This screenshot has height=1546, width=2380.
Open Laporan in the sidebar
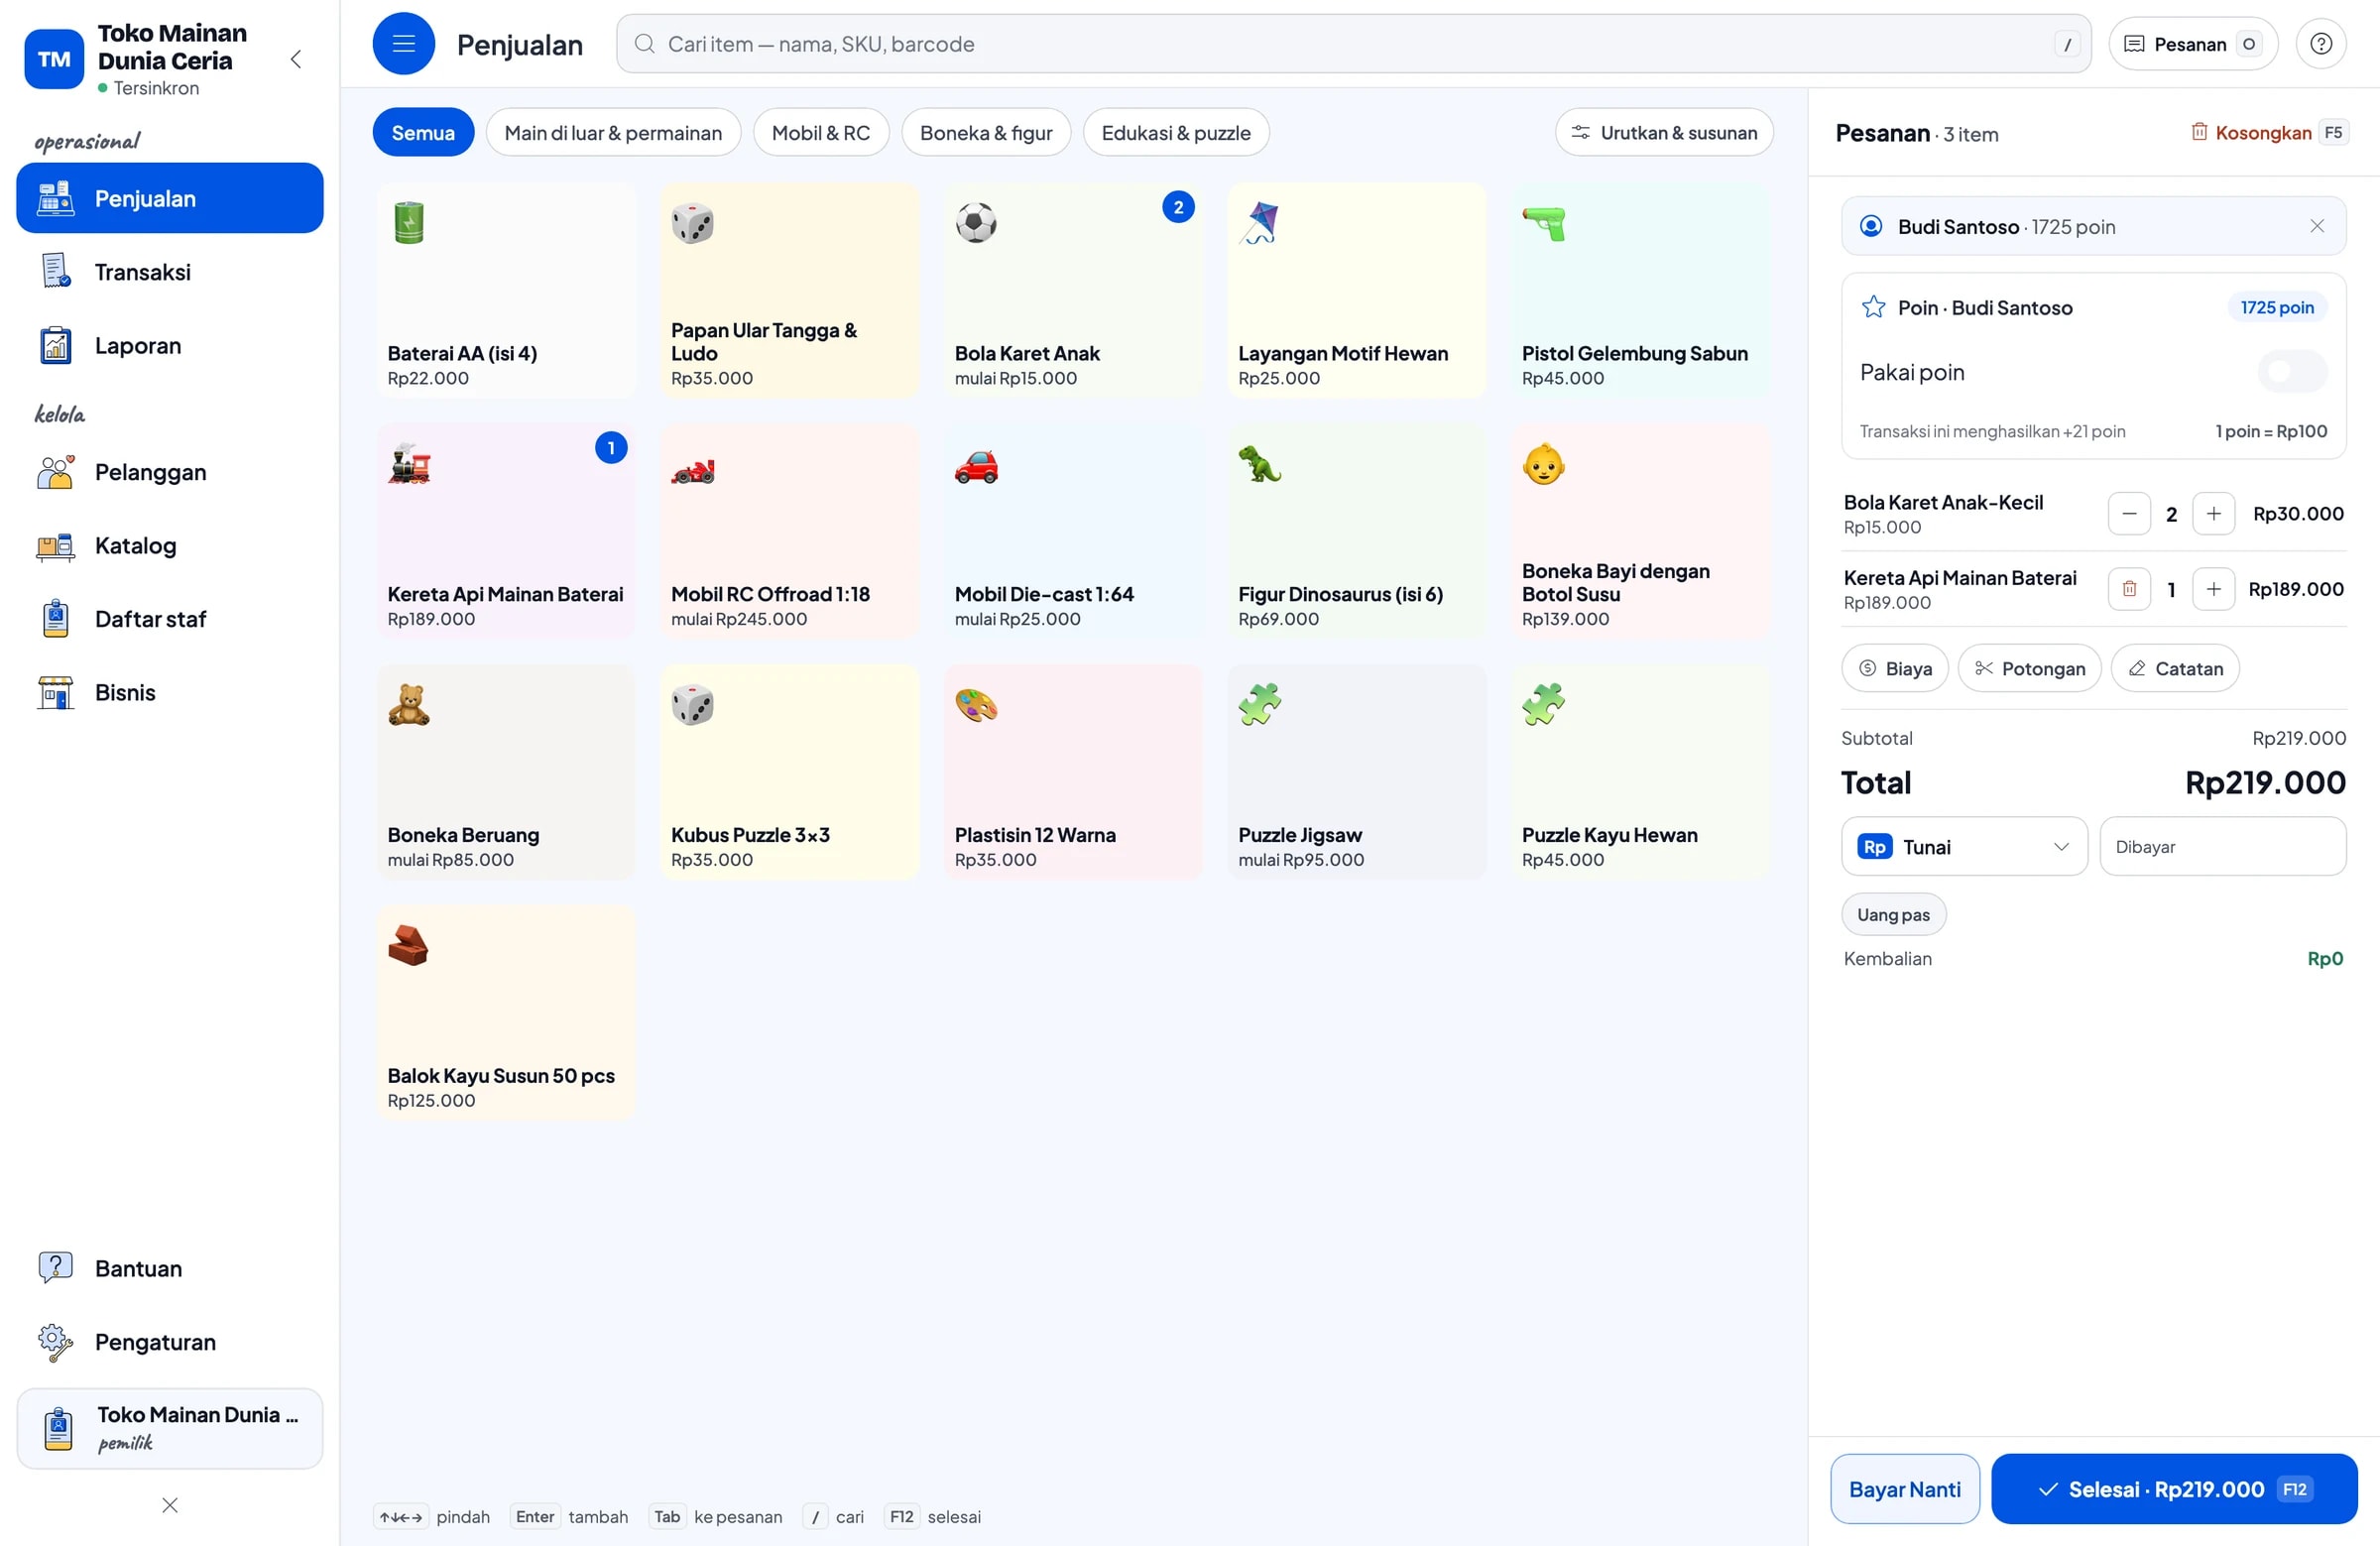[x=170, y=346]
